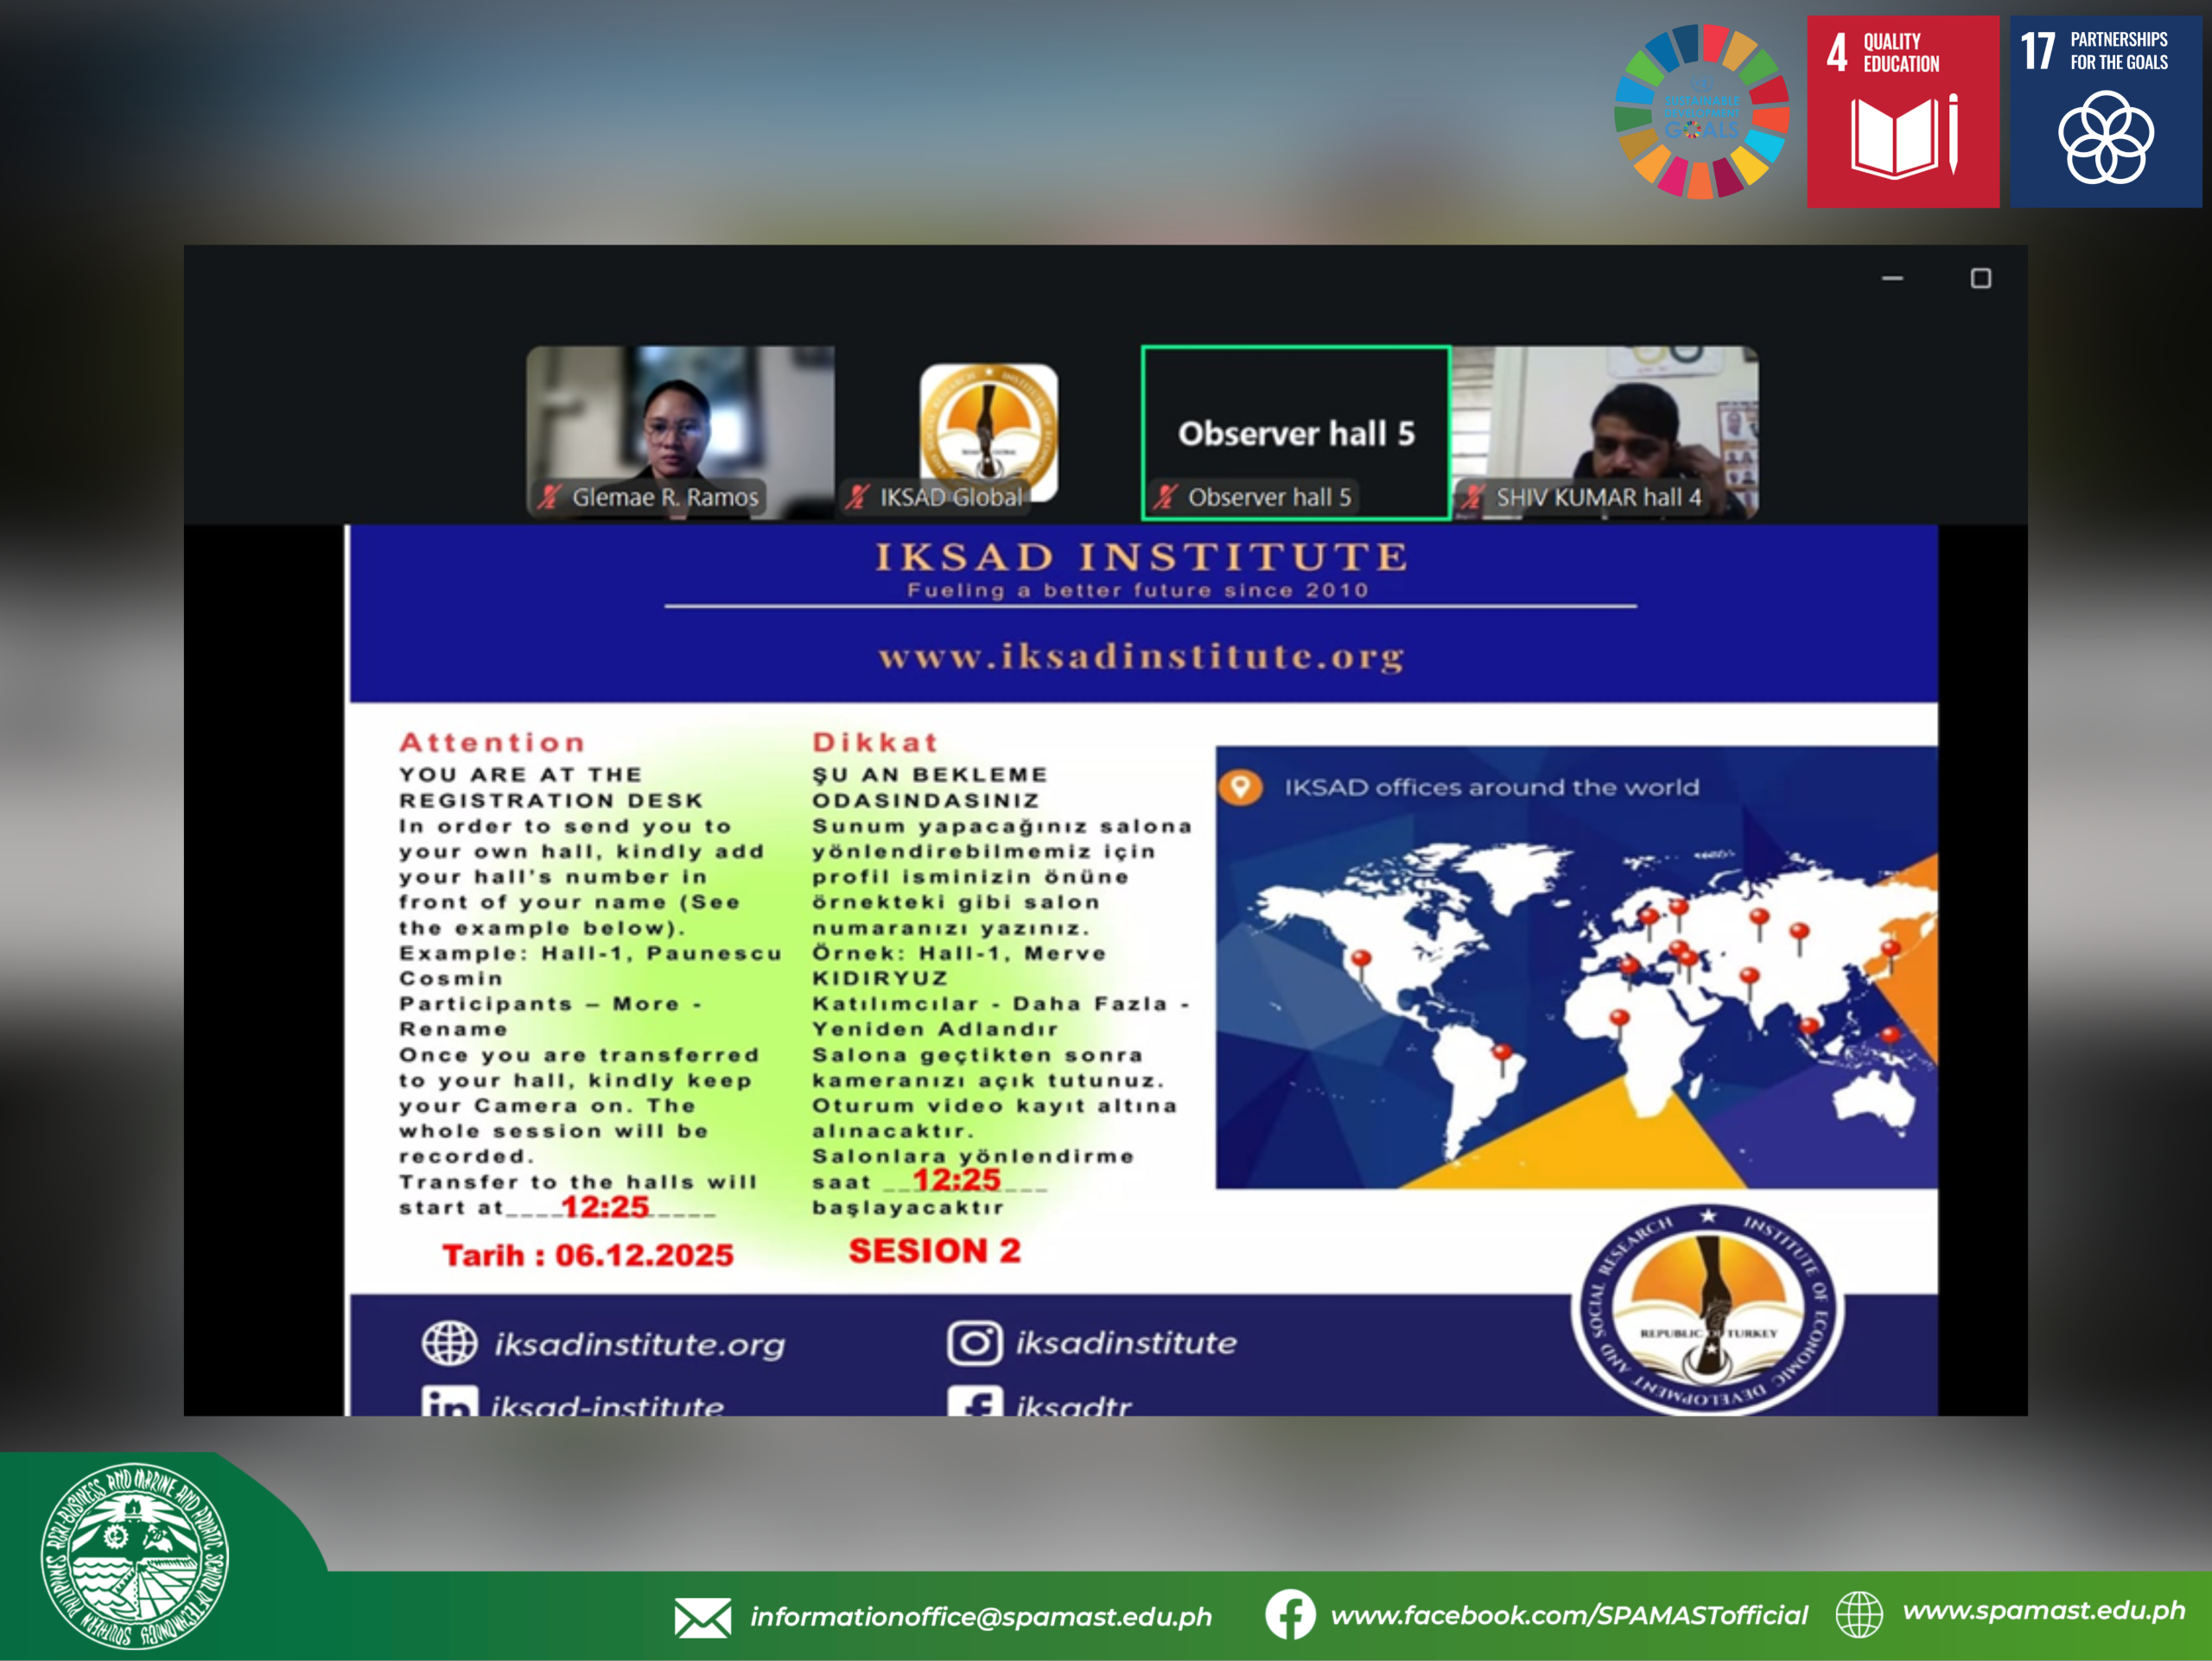
Task: Open www.iksadinstitute.org link in slide header
Action: pyautogui.click(x=1141, y=657)
